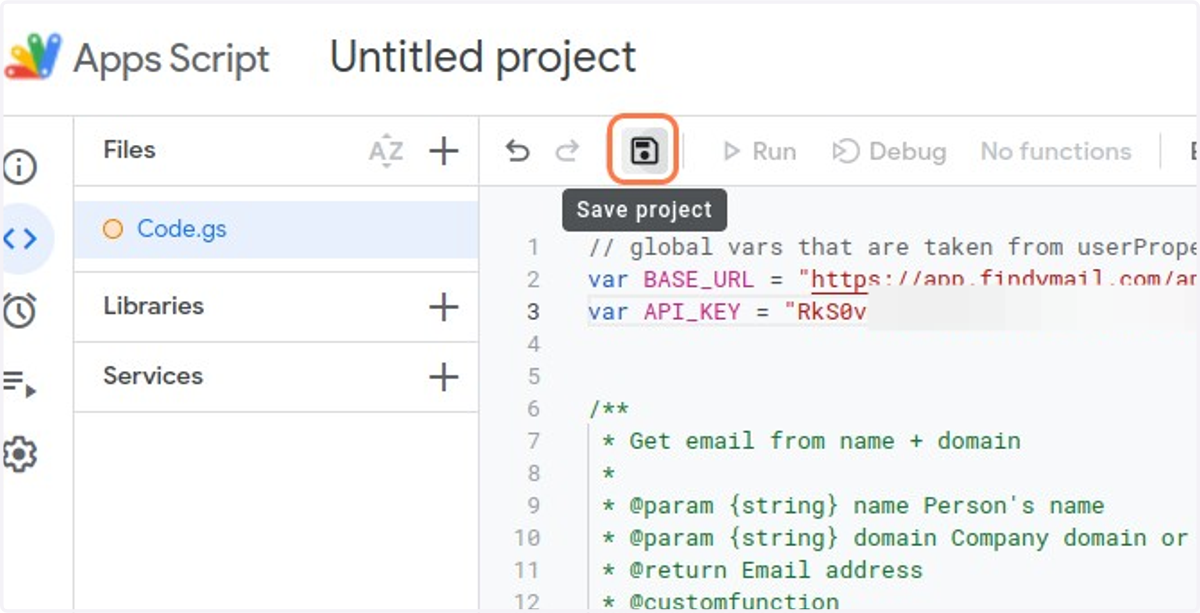Image resolution: width=1200 pixels, height=613 pixels.
Task: Click the '@return Email address' comment line
Action: click(x=762, y=570)
